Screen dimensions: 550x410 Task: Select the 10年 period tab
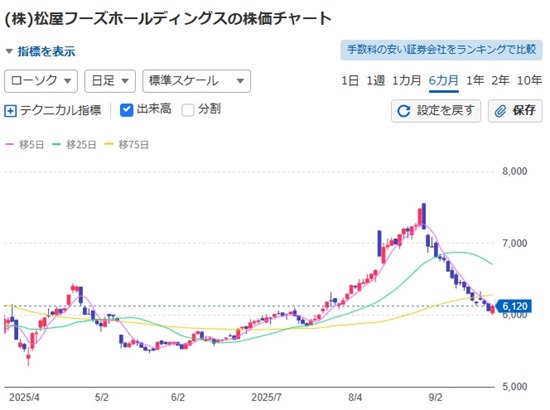click(x=529, y=81)
